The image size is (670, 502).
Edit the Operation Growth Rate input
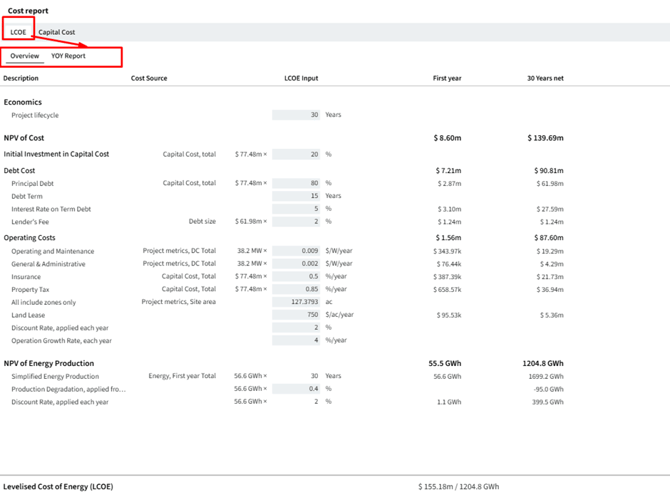(296, 340)
